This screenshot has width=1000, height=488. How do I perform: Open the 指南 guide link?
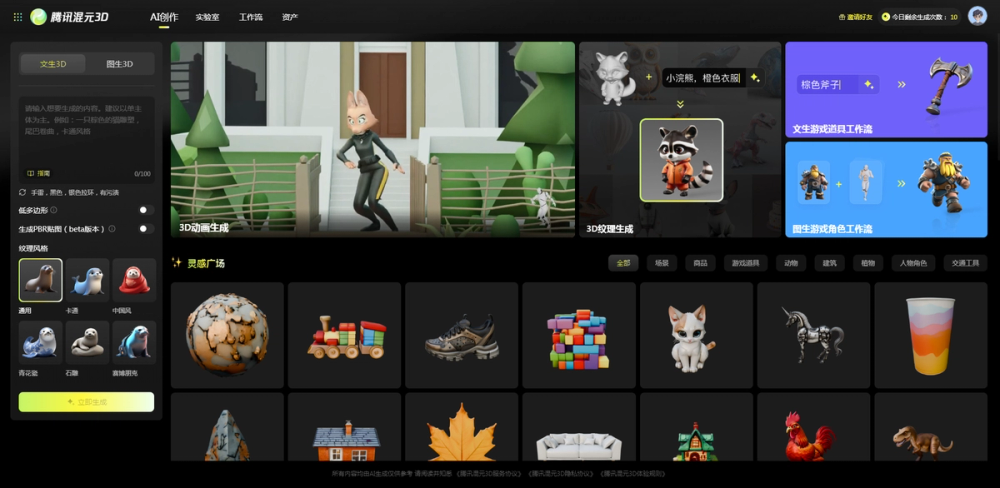click(x=39, y=173)
